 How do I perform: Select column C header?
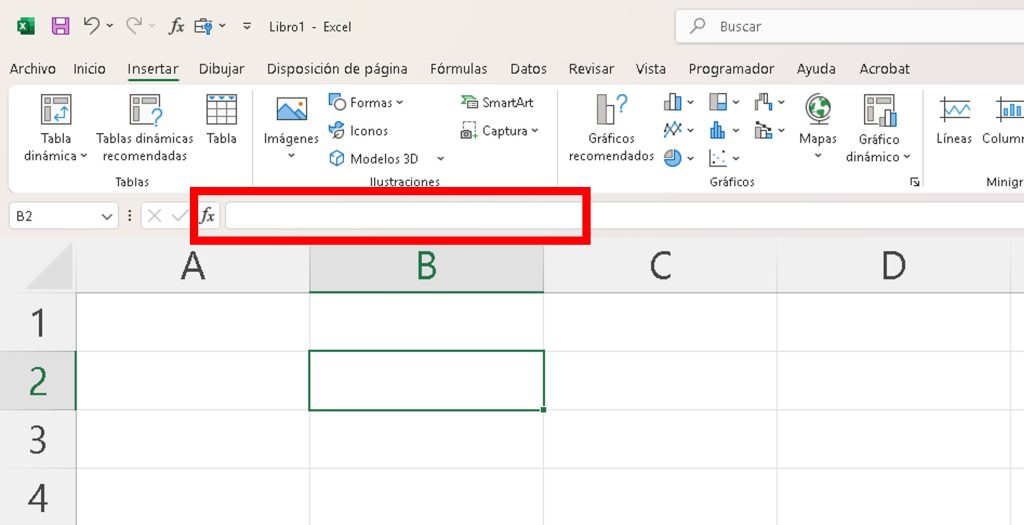[x=660, y=266]
